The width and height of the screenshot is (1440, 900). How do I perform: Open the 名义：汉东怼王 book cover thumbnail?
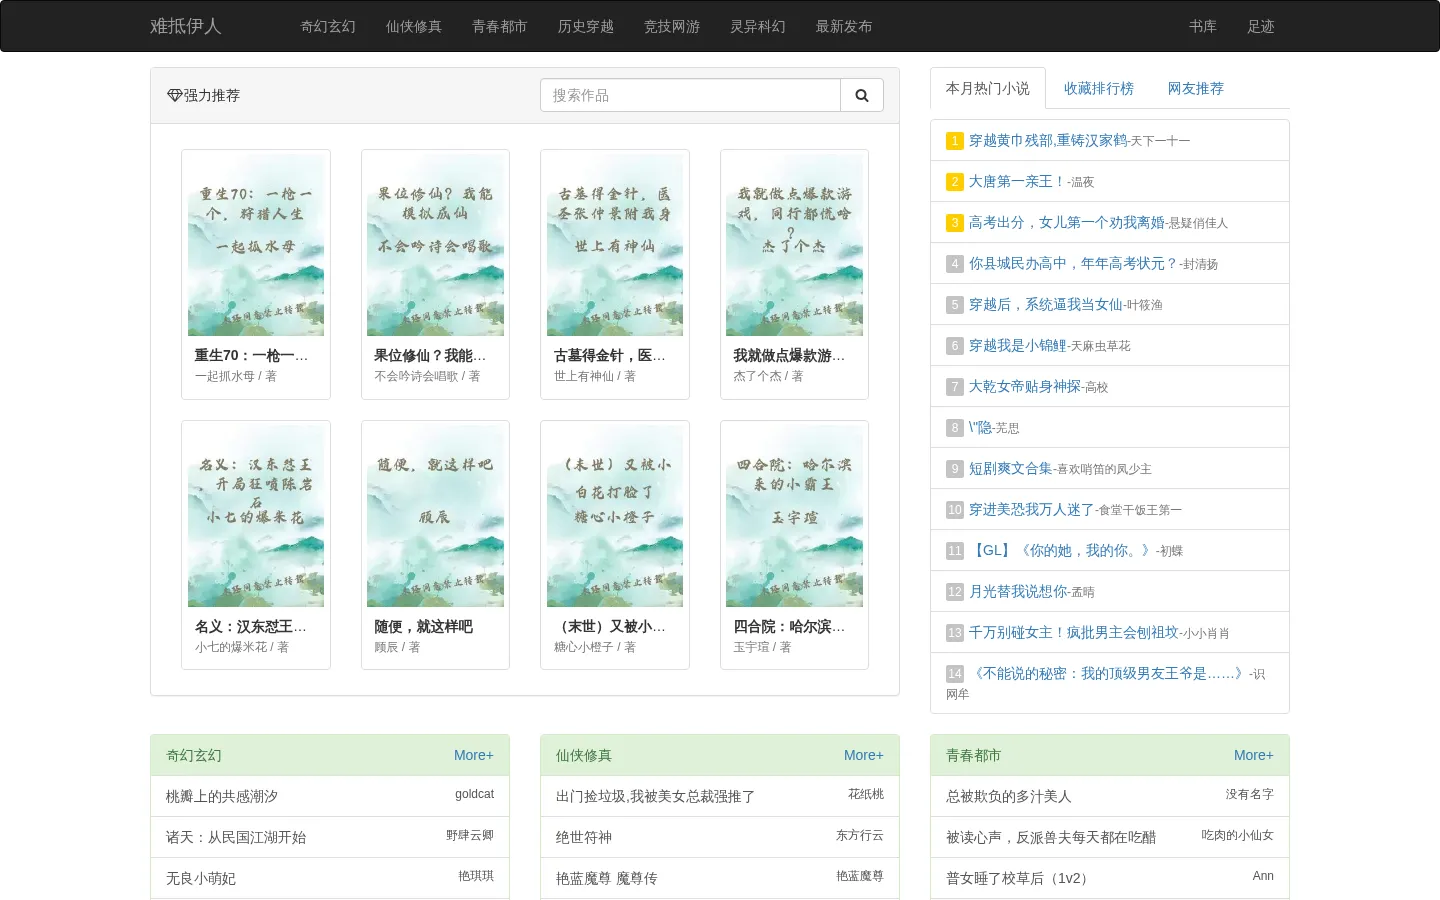[256, 517]
